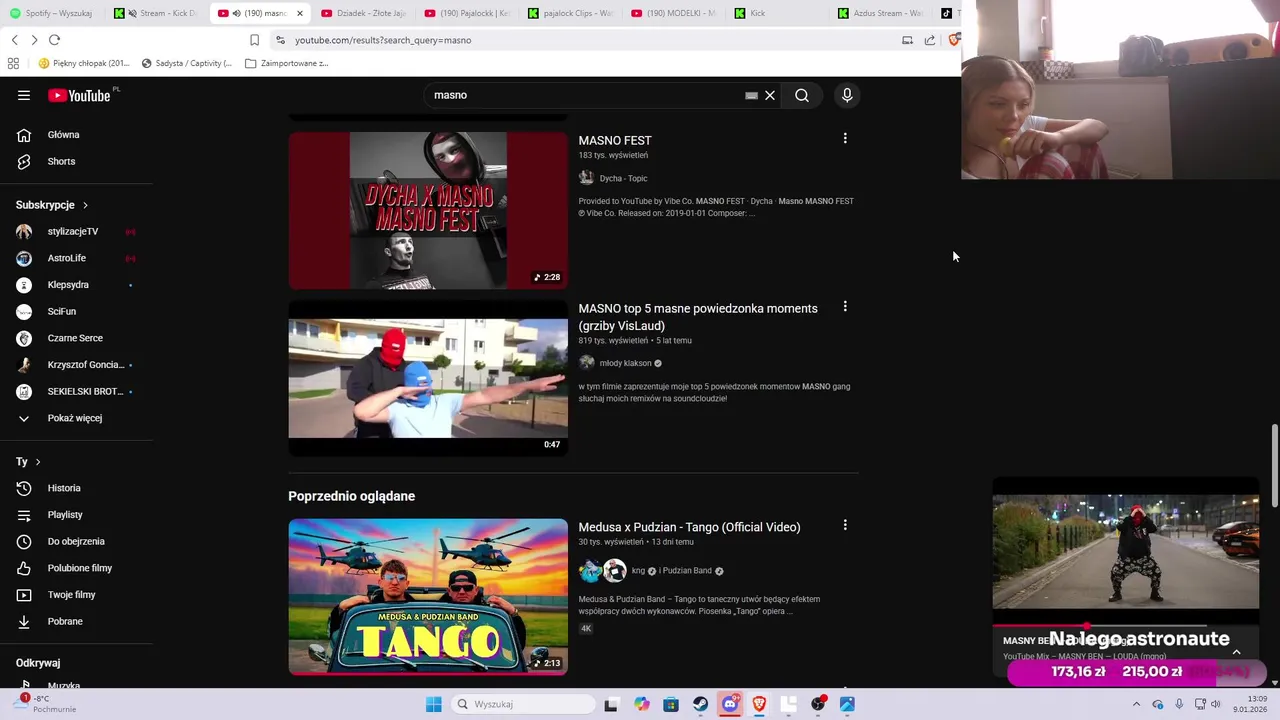Open the on-screen keyboard in search box
This screenshot has height=720, width=1280.
pos(751,95)
